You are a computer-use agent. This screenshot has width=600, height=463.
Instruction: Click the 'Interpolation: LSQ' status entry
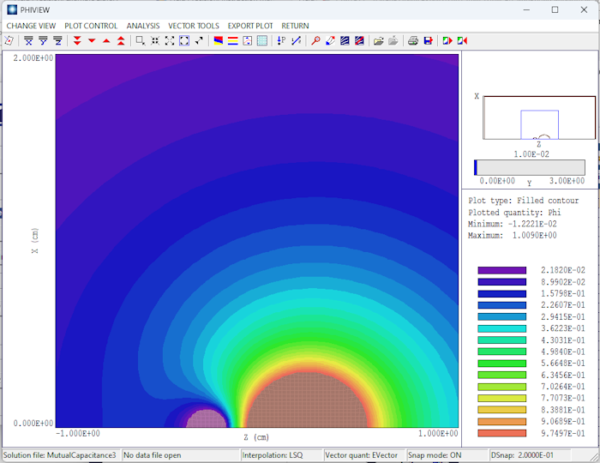(272, 455)
